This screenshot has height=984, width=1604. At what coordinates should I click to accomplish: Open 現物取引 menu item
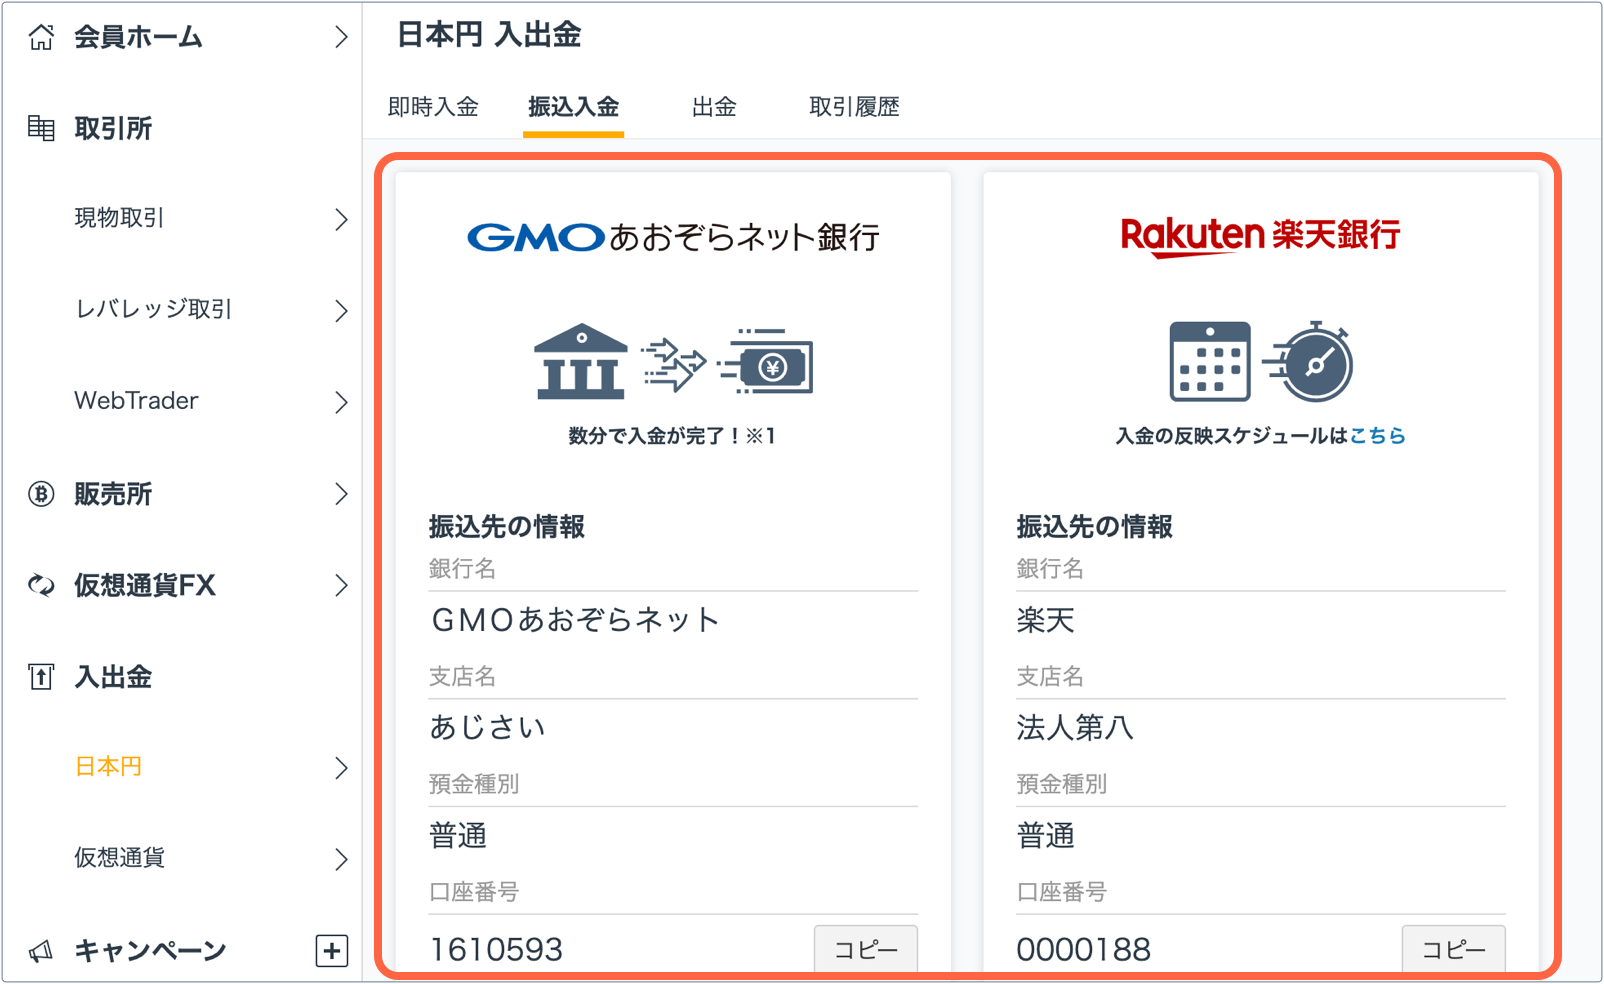point(119,218)
